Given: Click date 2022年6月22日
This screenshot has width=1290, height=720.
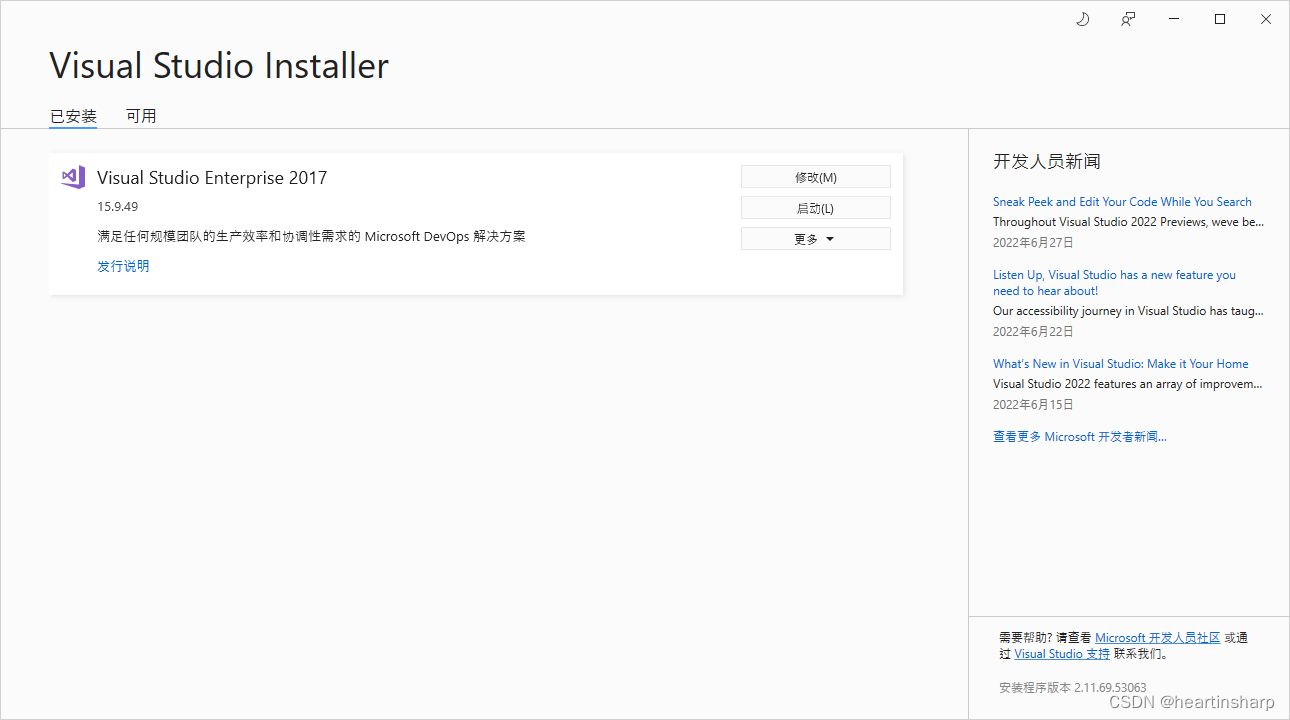Looking at the screenshot, I should [1033, 331].
